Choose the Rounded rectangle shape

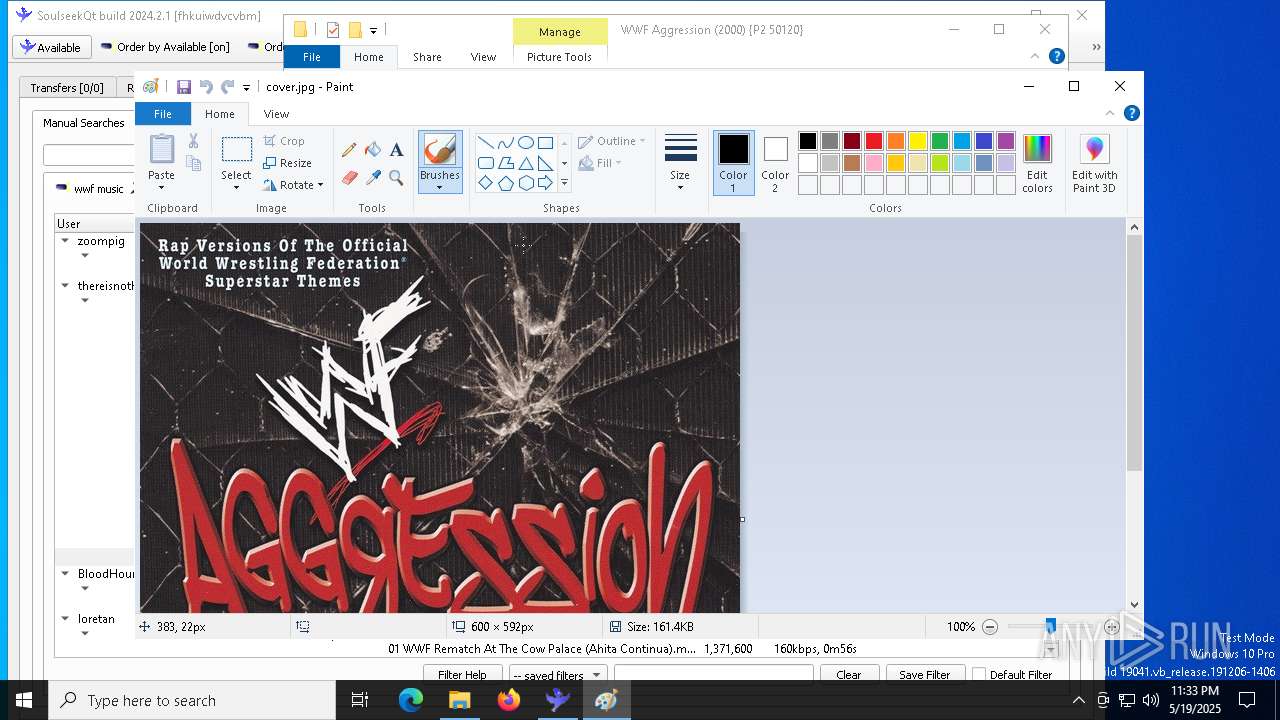(x=485, y=163)
